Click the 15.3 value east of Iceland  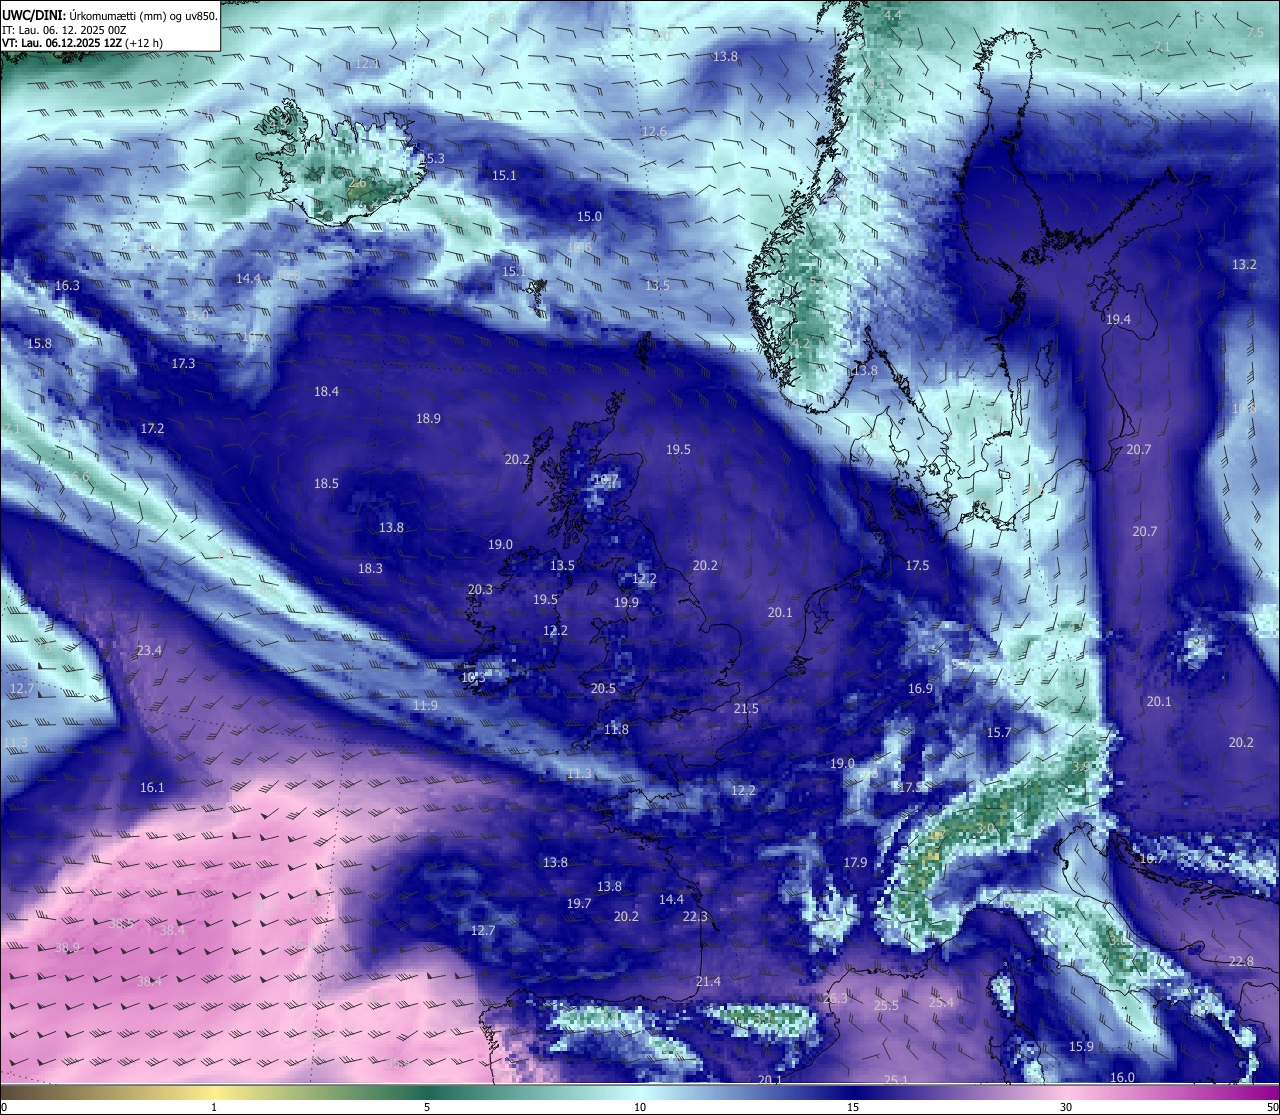coord(432,158)
